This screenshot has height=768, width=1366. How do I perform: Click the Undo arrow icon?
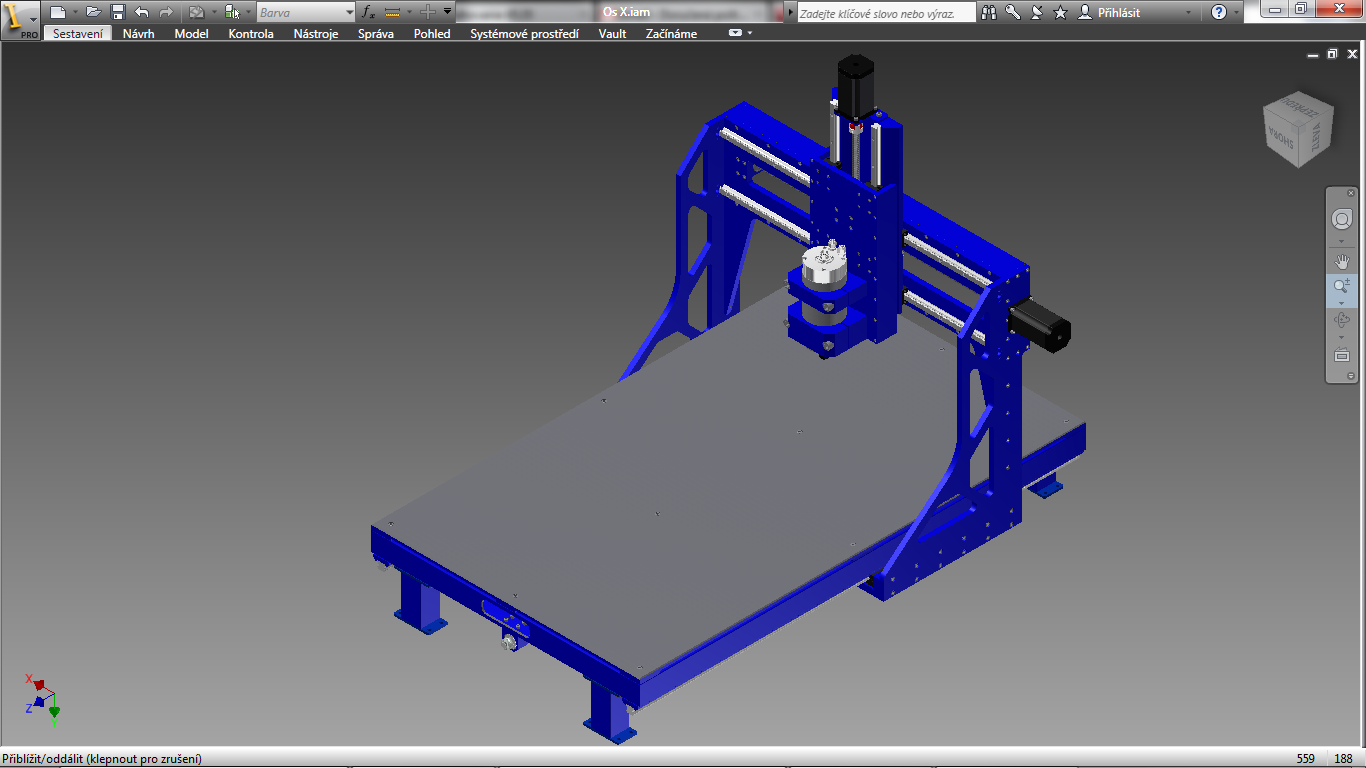pos(142,12)
